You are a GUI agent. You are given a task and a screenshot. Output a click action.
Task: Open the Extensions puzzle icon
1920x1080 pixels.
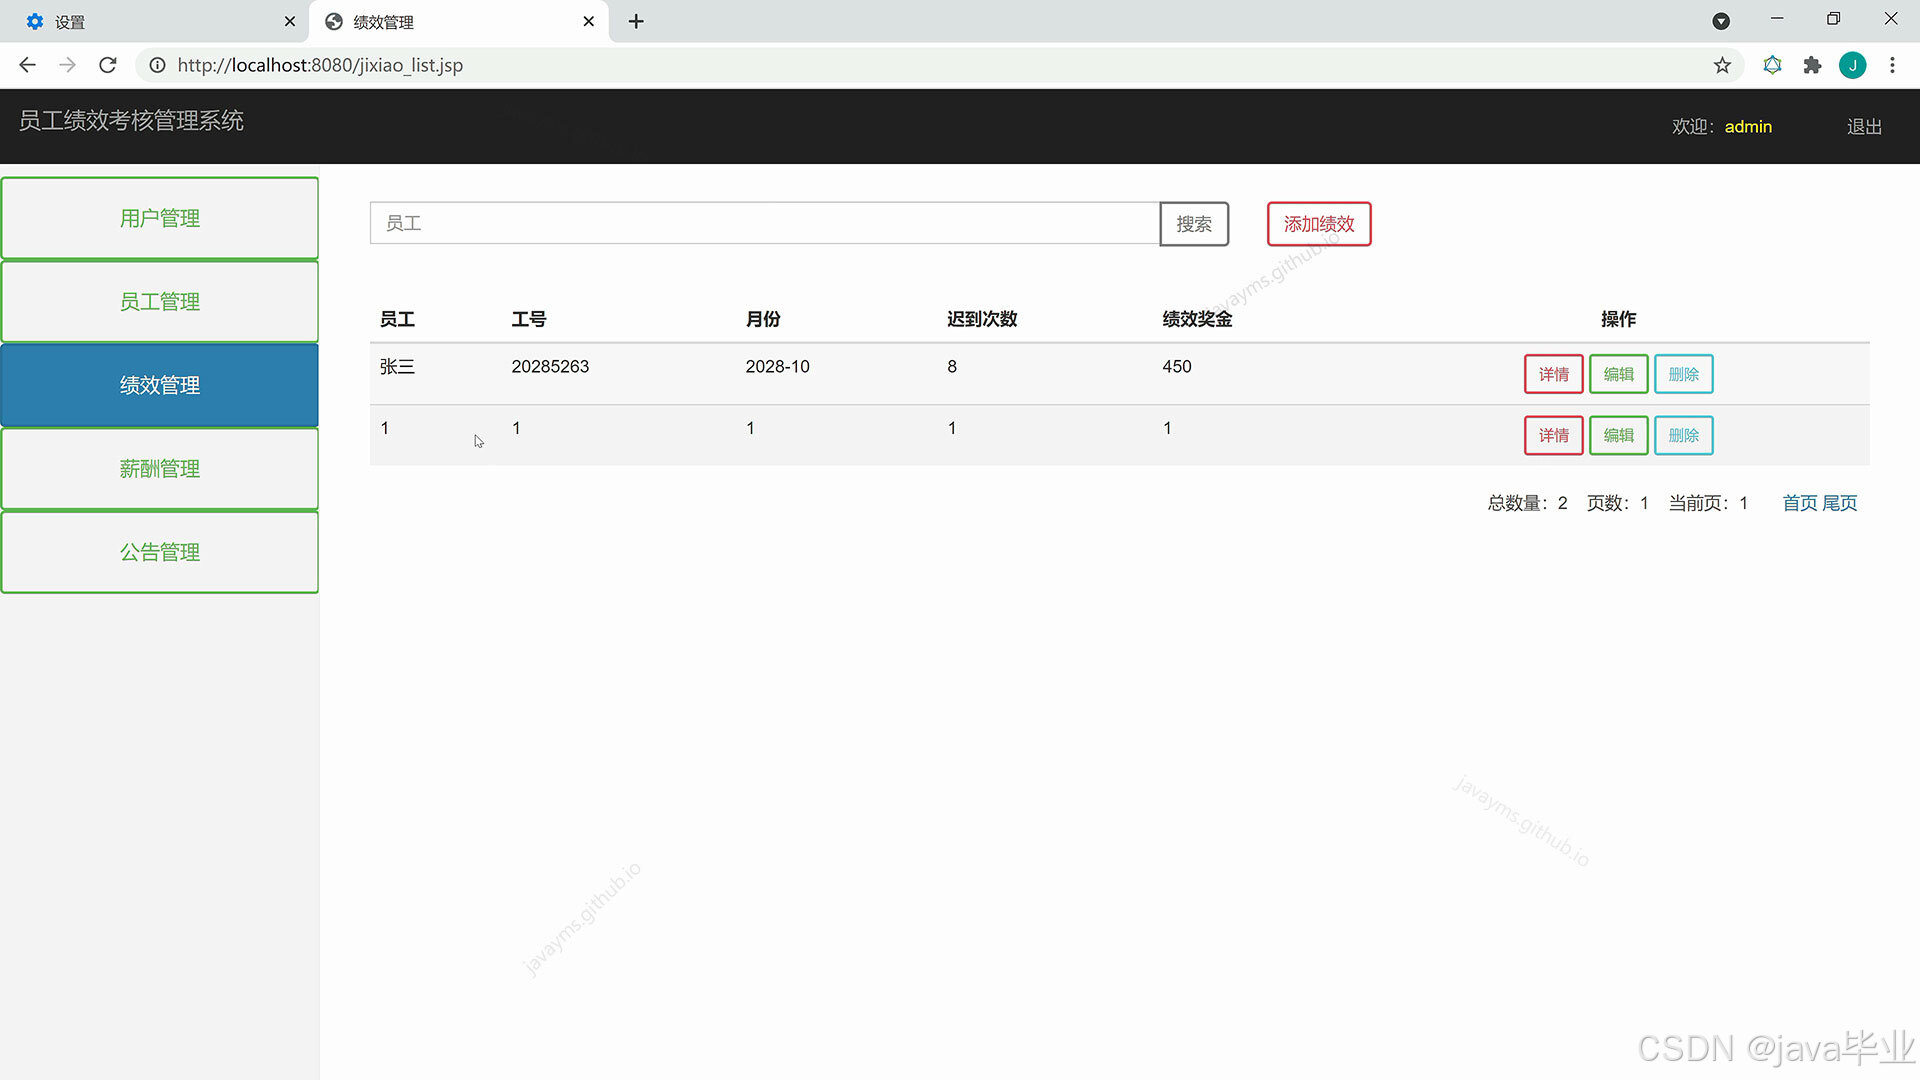point(1812,65)
